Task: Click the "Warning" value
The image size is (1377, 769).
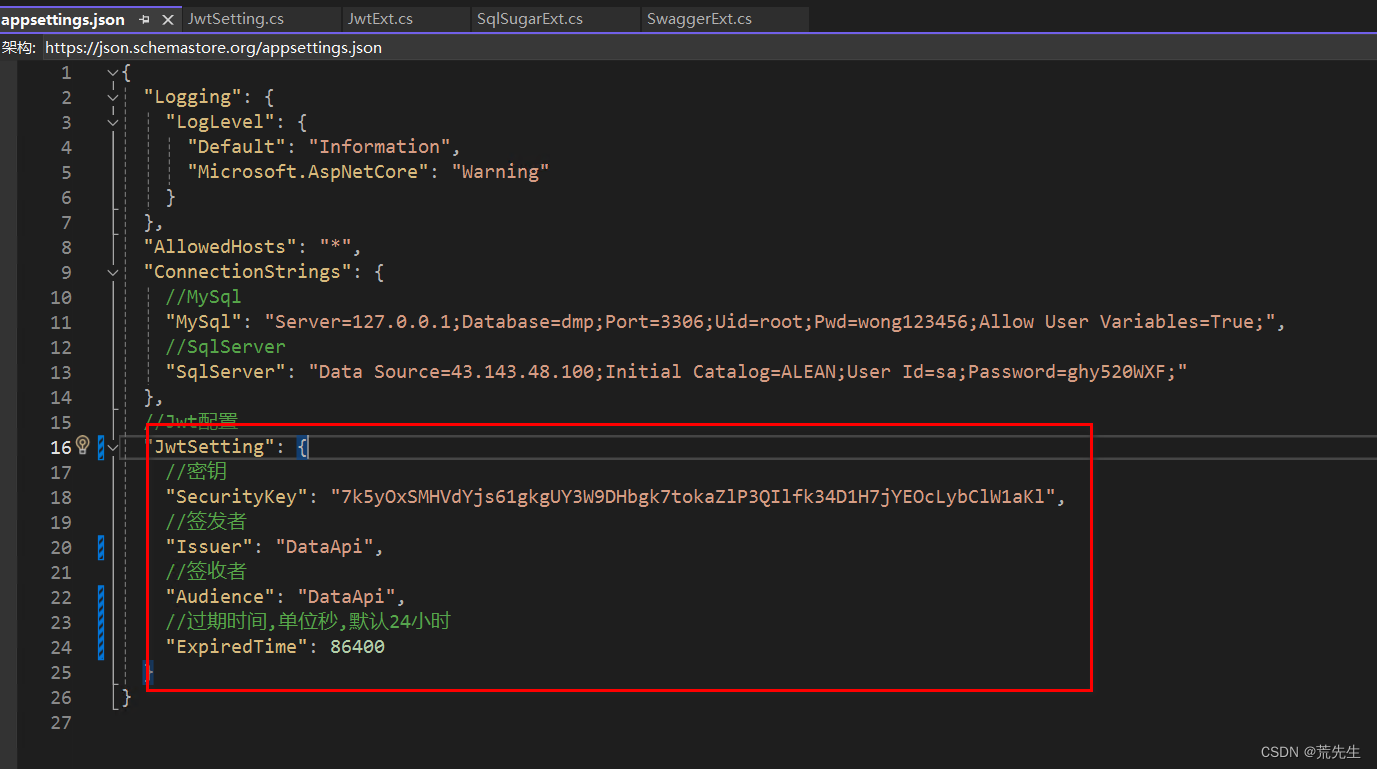Action: [500, 172]
